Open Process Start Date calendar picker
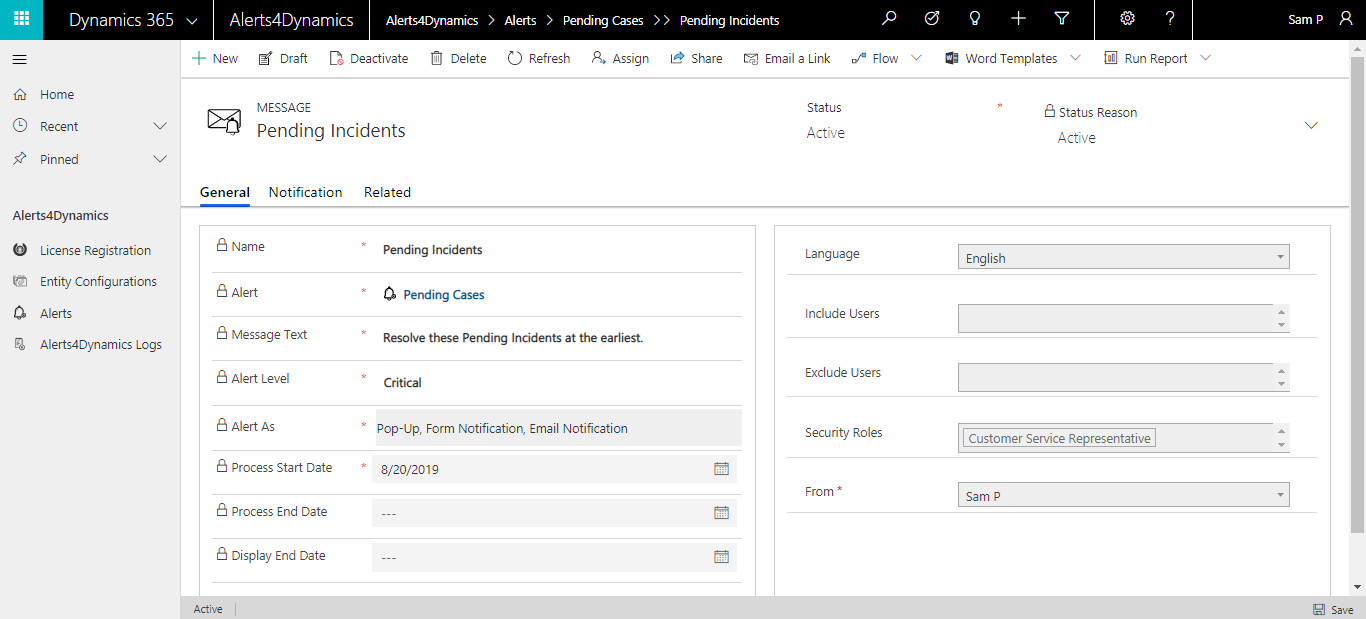The height and width of the screenshot is (619, 1366). [x=721, y=468]
